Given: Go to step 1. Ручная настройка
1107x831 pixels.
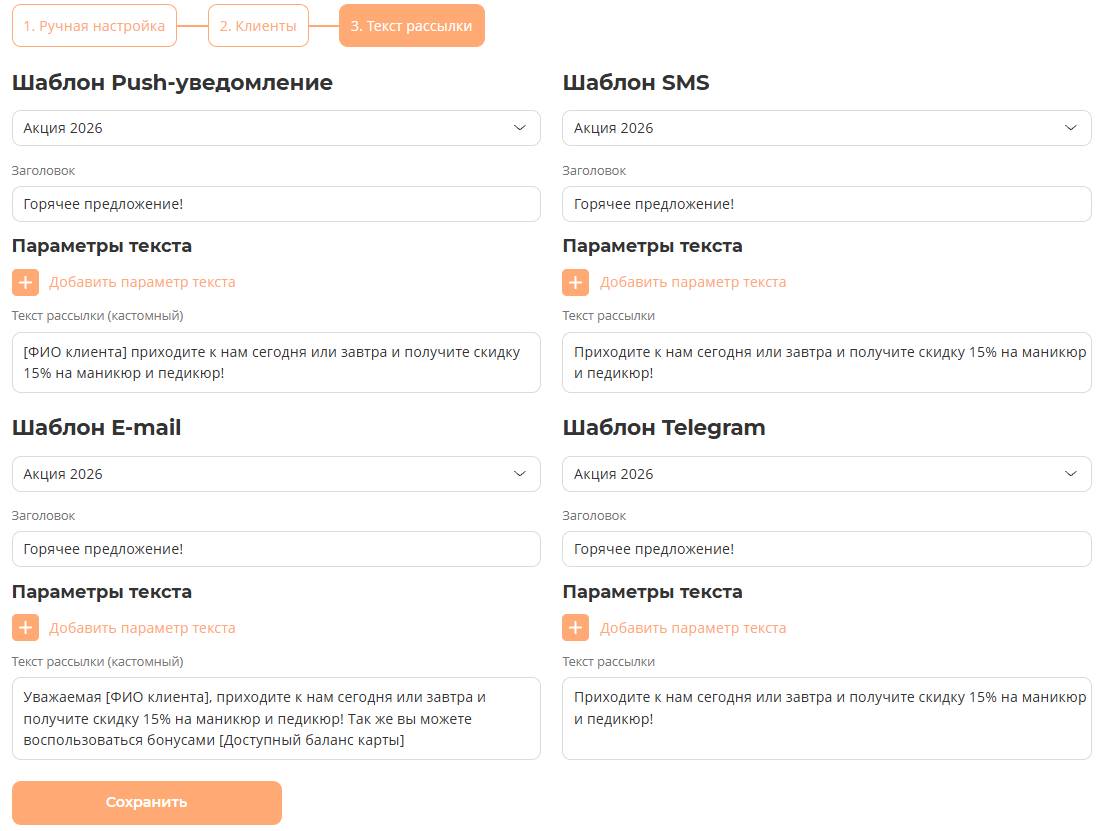Looking at the screenshot, I should (x=95, y=26).
